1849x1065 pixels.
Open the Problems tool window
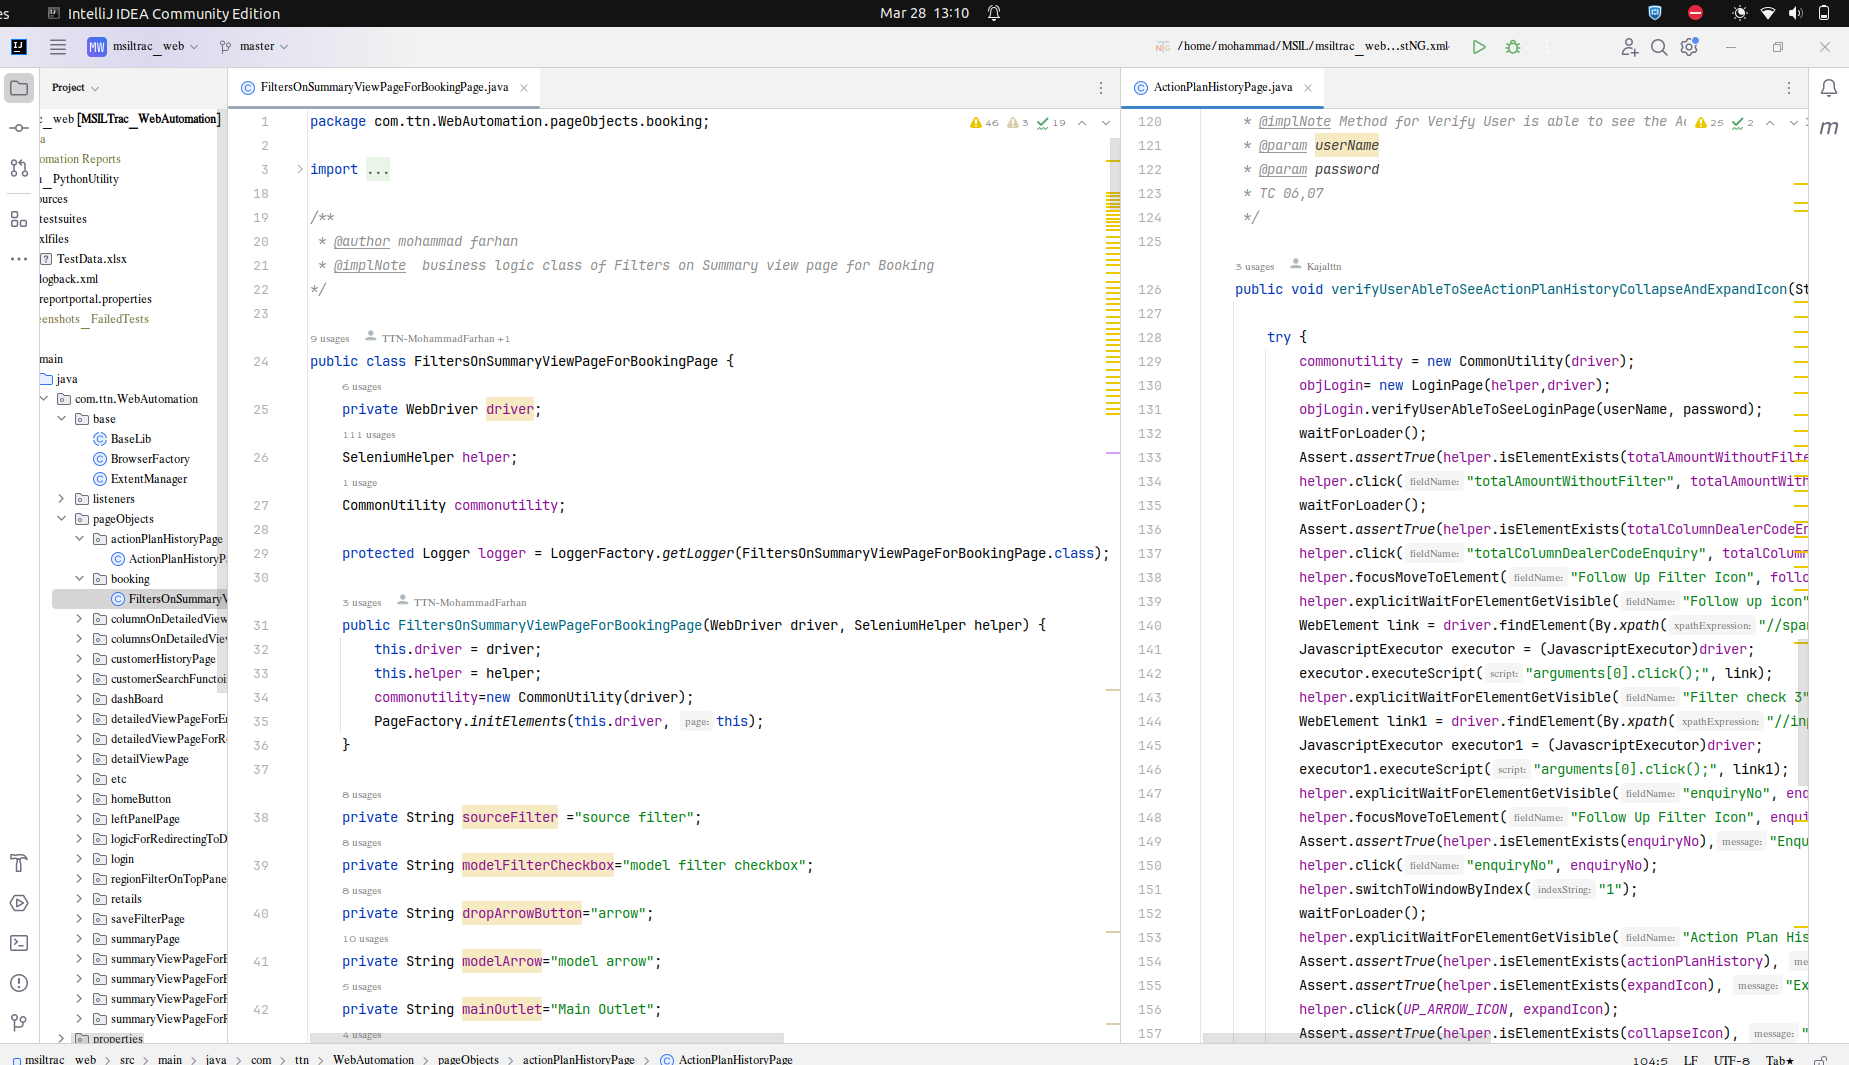coord(19,983)
